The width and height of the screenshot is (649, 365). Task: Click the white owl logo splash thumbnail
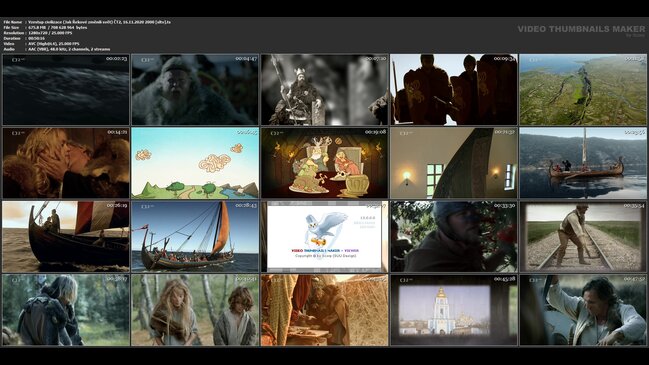324,237
